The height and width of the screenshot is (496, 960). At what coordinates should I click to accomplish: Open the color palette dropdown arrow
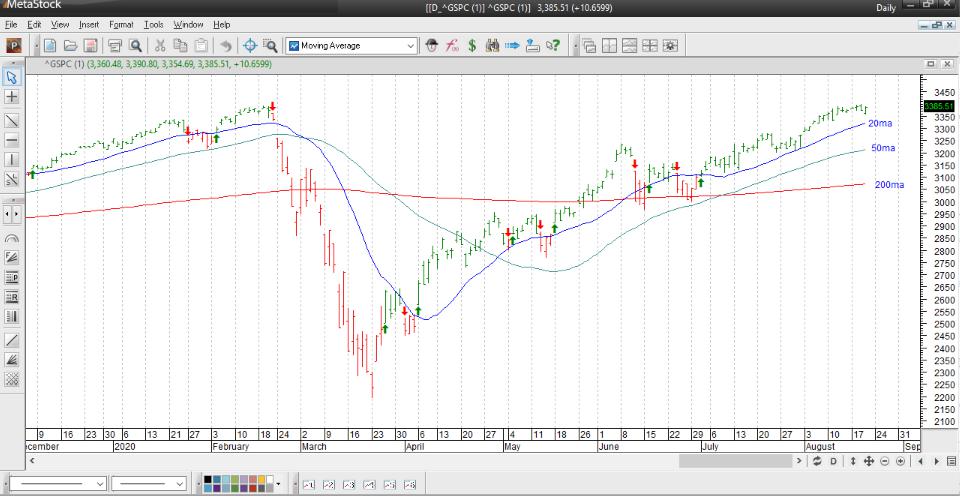[293, 484]
